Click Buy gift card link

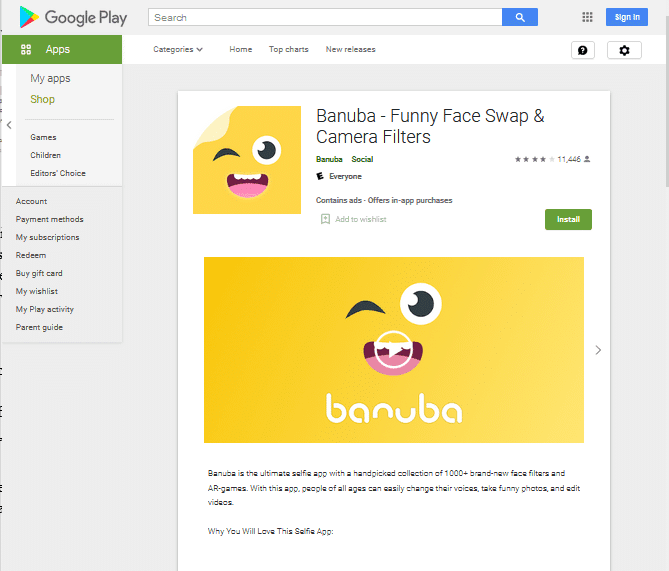pyautogui.click(x=39, y=273)
